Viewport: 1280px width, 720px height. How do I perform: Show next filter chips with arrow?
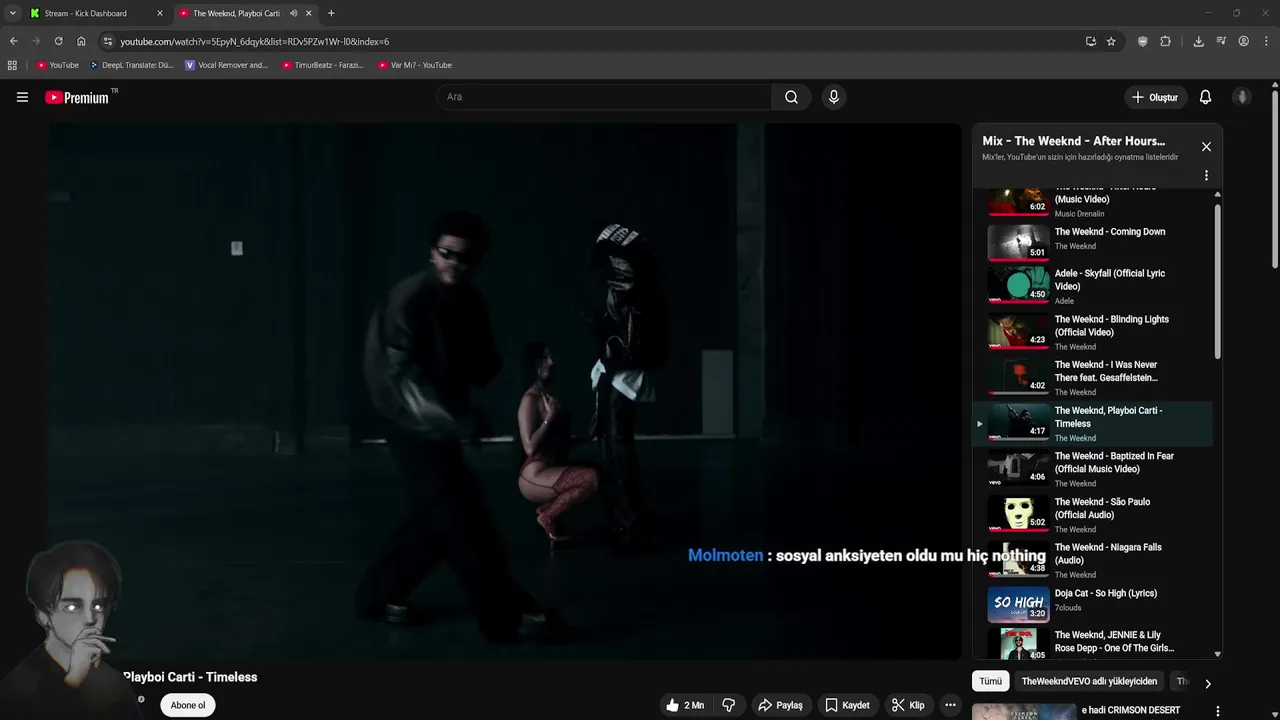tap(1207, 683)
